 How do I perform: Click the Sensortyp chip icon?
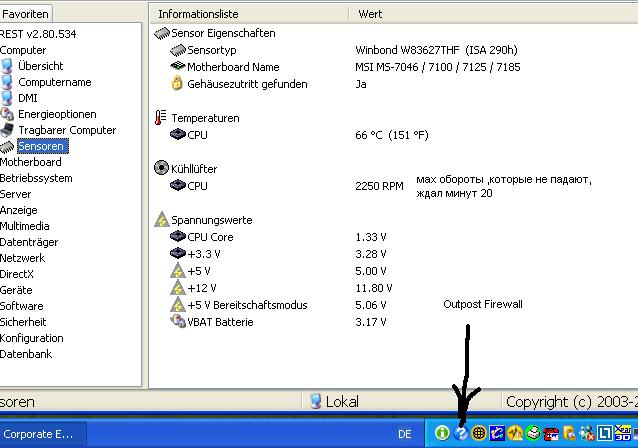(x=177, y=50)
